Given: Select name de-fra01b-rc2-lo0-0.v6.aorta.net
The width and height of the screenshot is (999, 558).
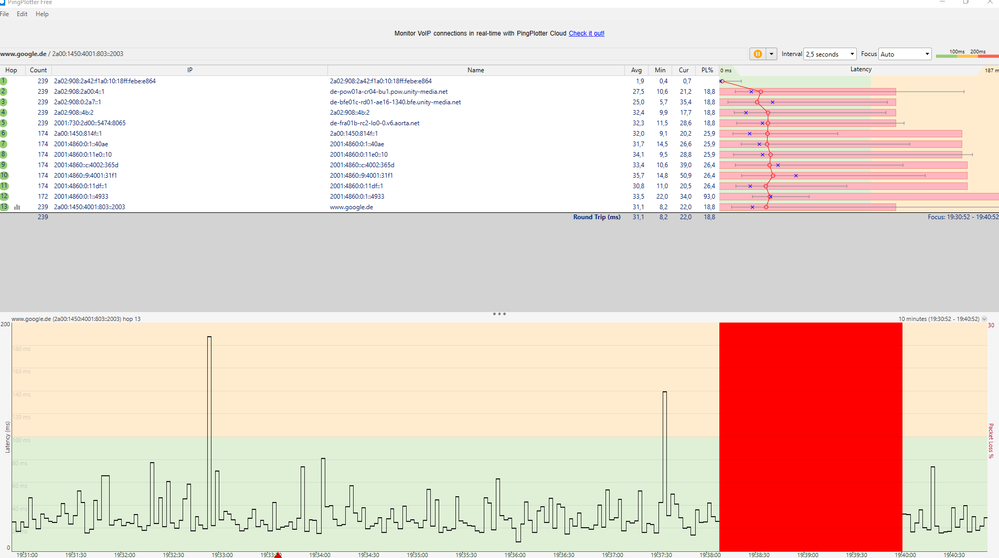Looking at the screenshot, I should (x=375, y=123).
